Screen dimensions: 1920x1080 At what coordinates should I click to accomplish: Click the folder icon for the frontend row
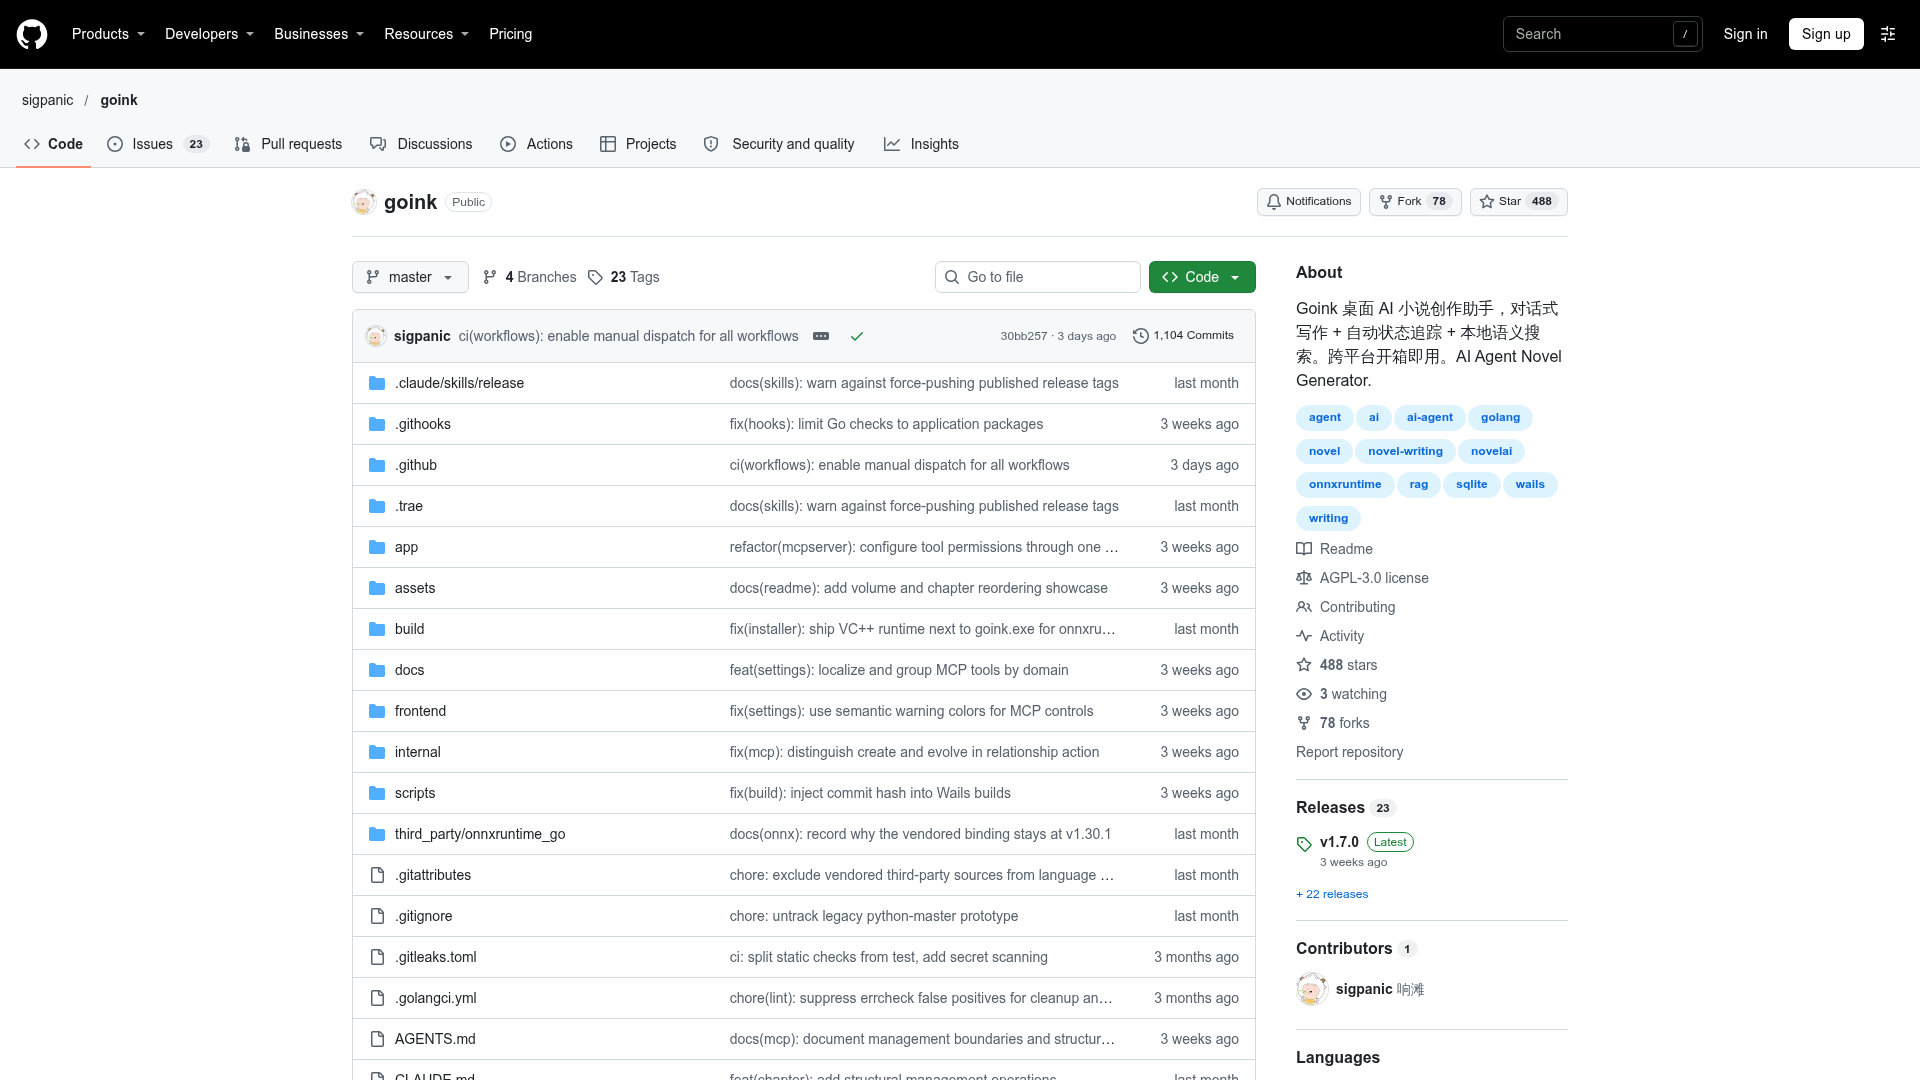click(377, 711)
